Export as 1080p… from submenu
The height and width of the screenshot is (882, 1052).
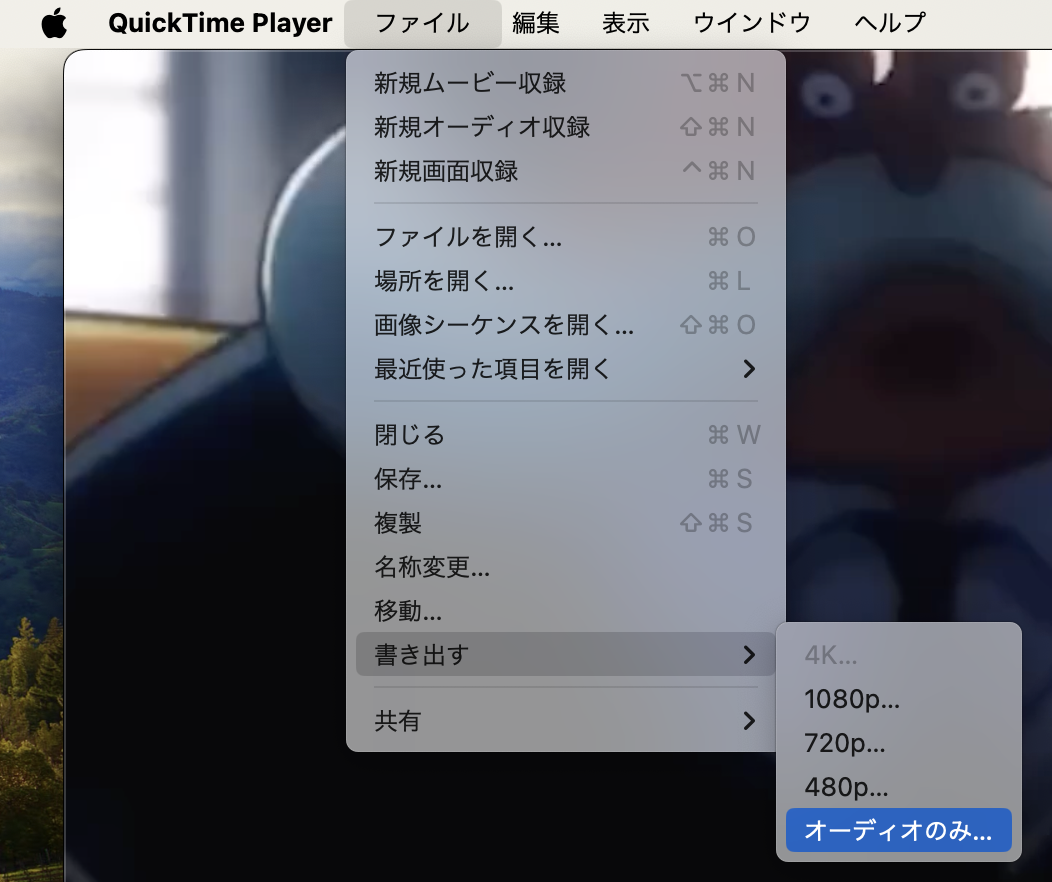898,699
